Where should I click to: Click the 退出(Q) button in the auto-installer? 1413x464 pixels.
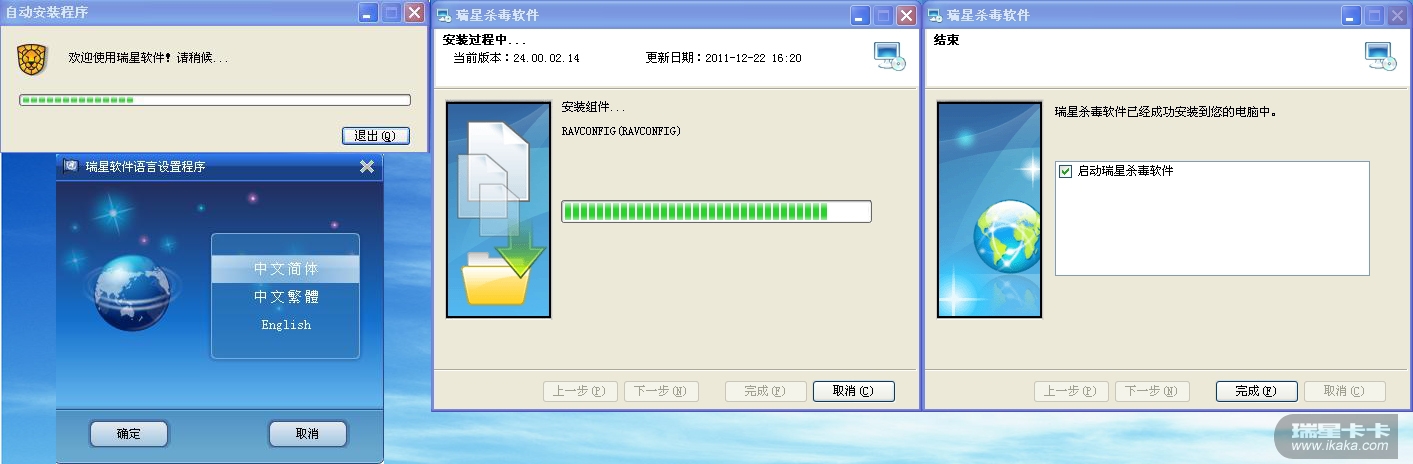tap(375, 136)
